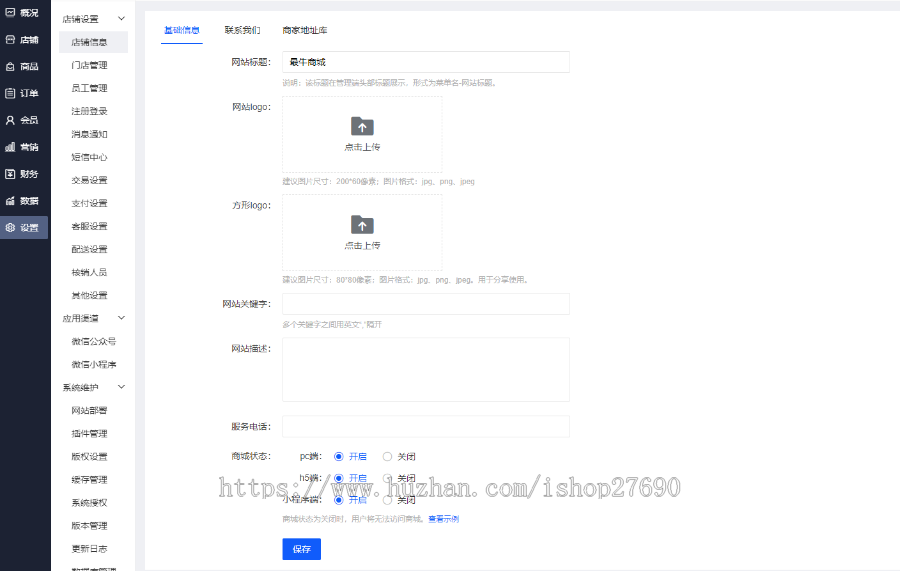Select the 设置 gear icon
The image size is (900, 571).
[10, 228]
